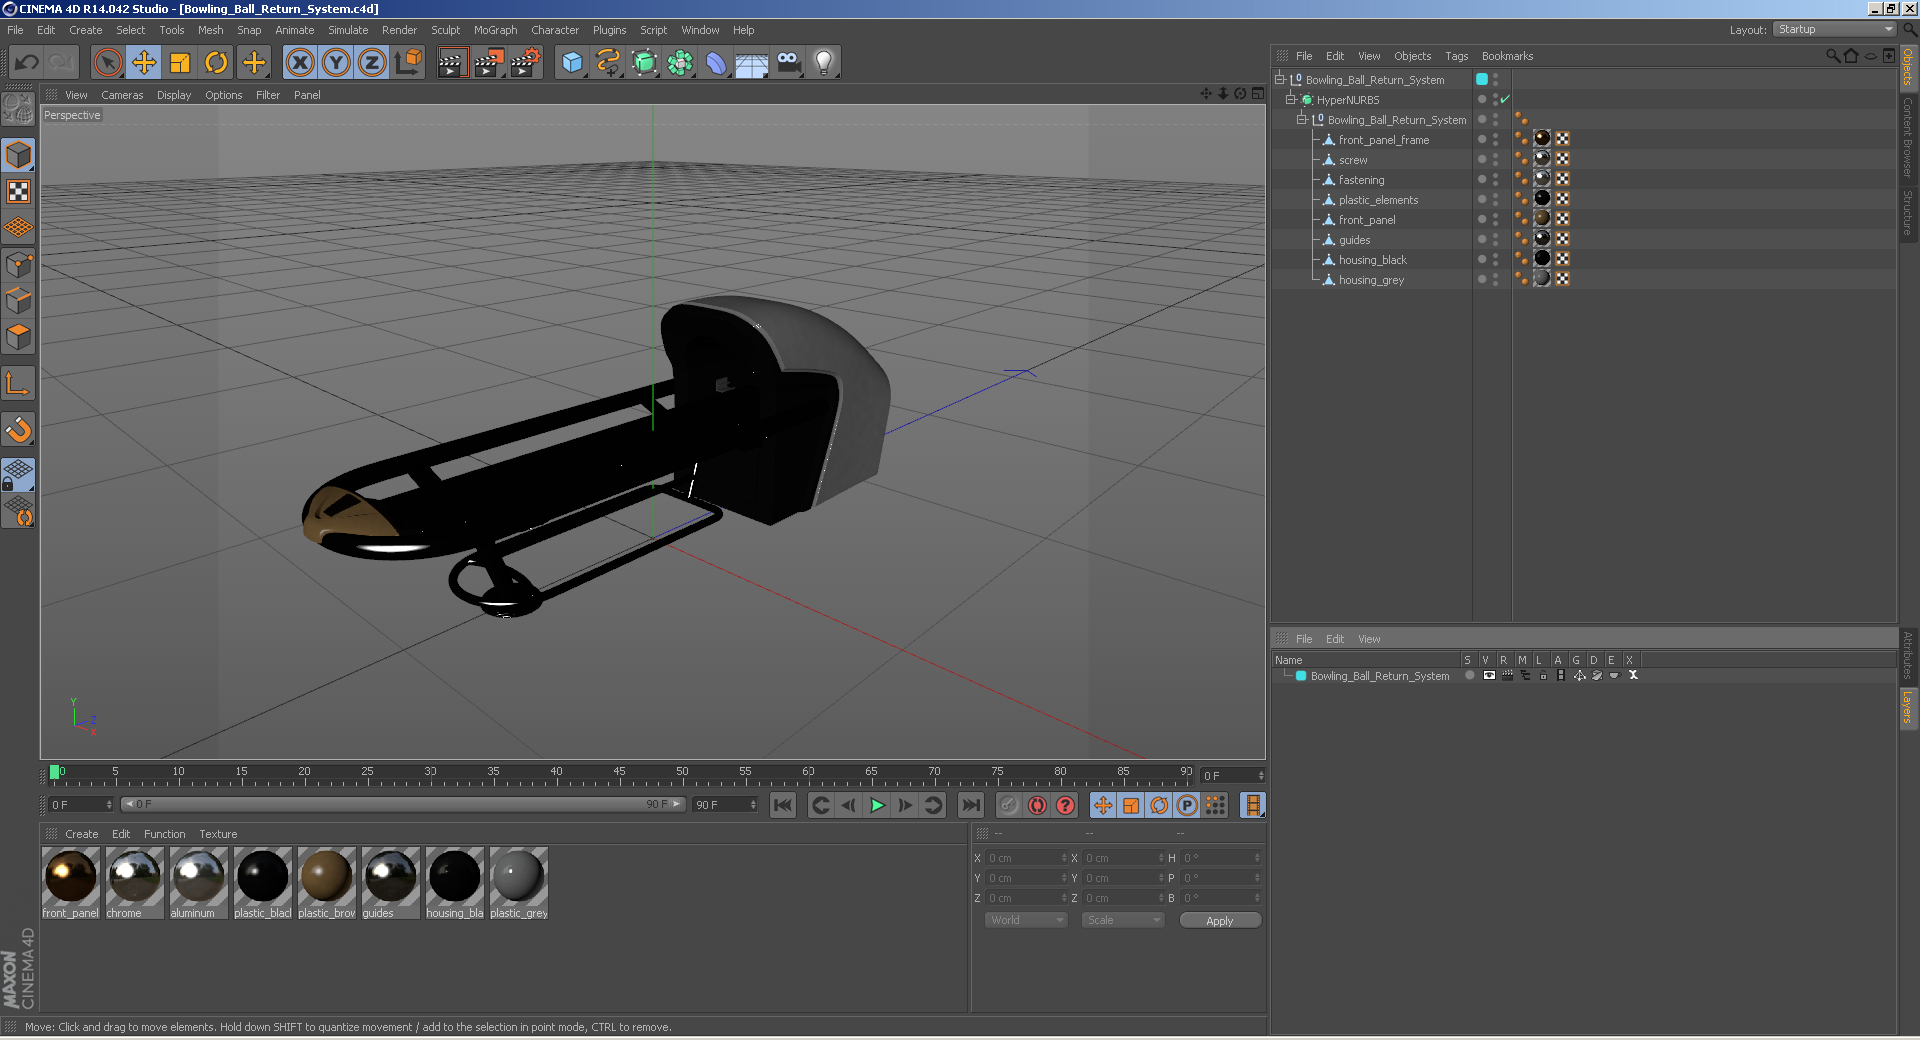Open the Scale mode dropdown

click(1123, 920)
